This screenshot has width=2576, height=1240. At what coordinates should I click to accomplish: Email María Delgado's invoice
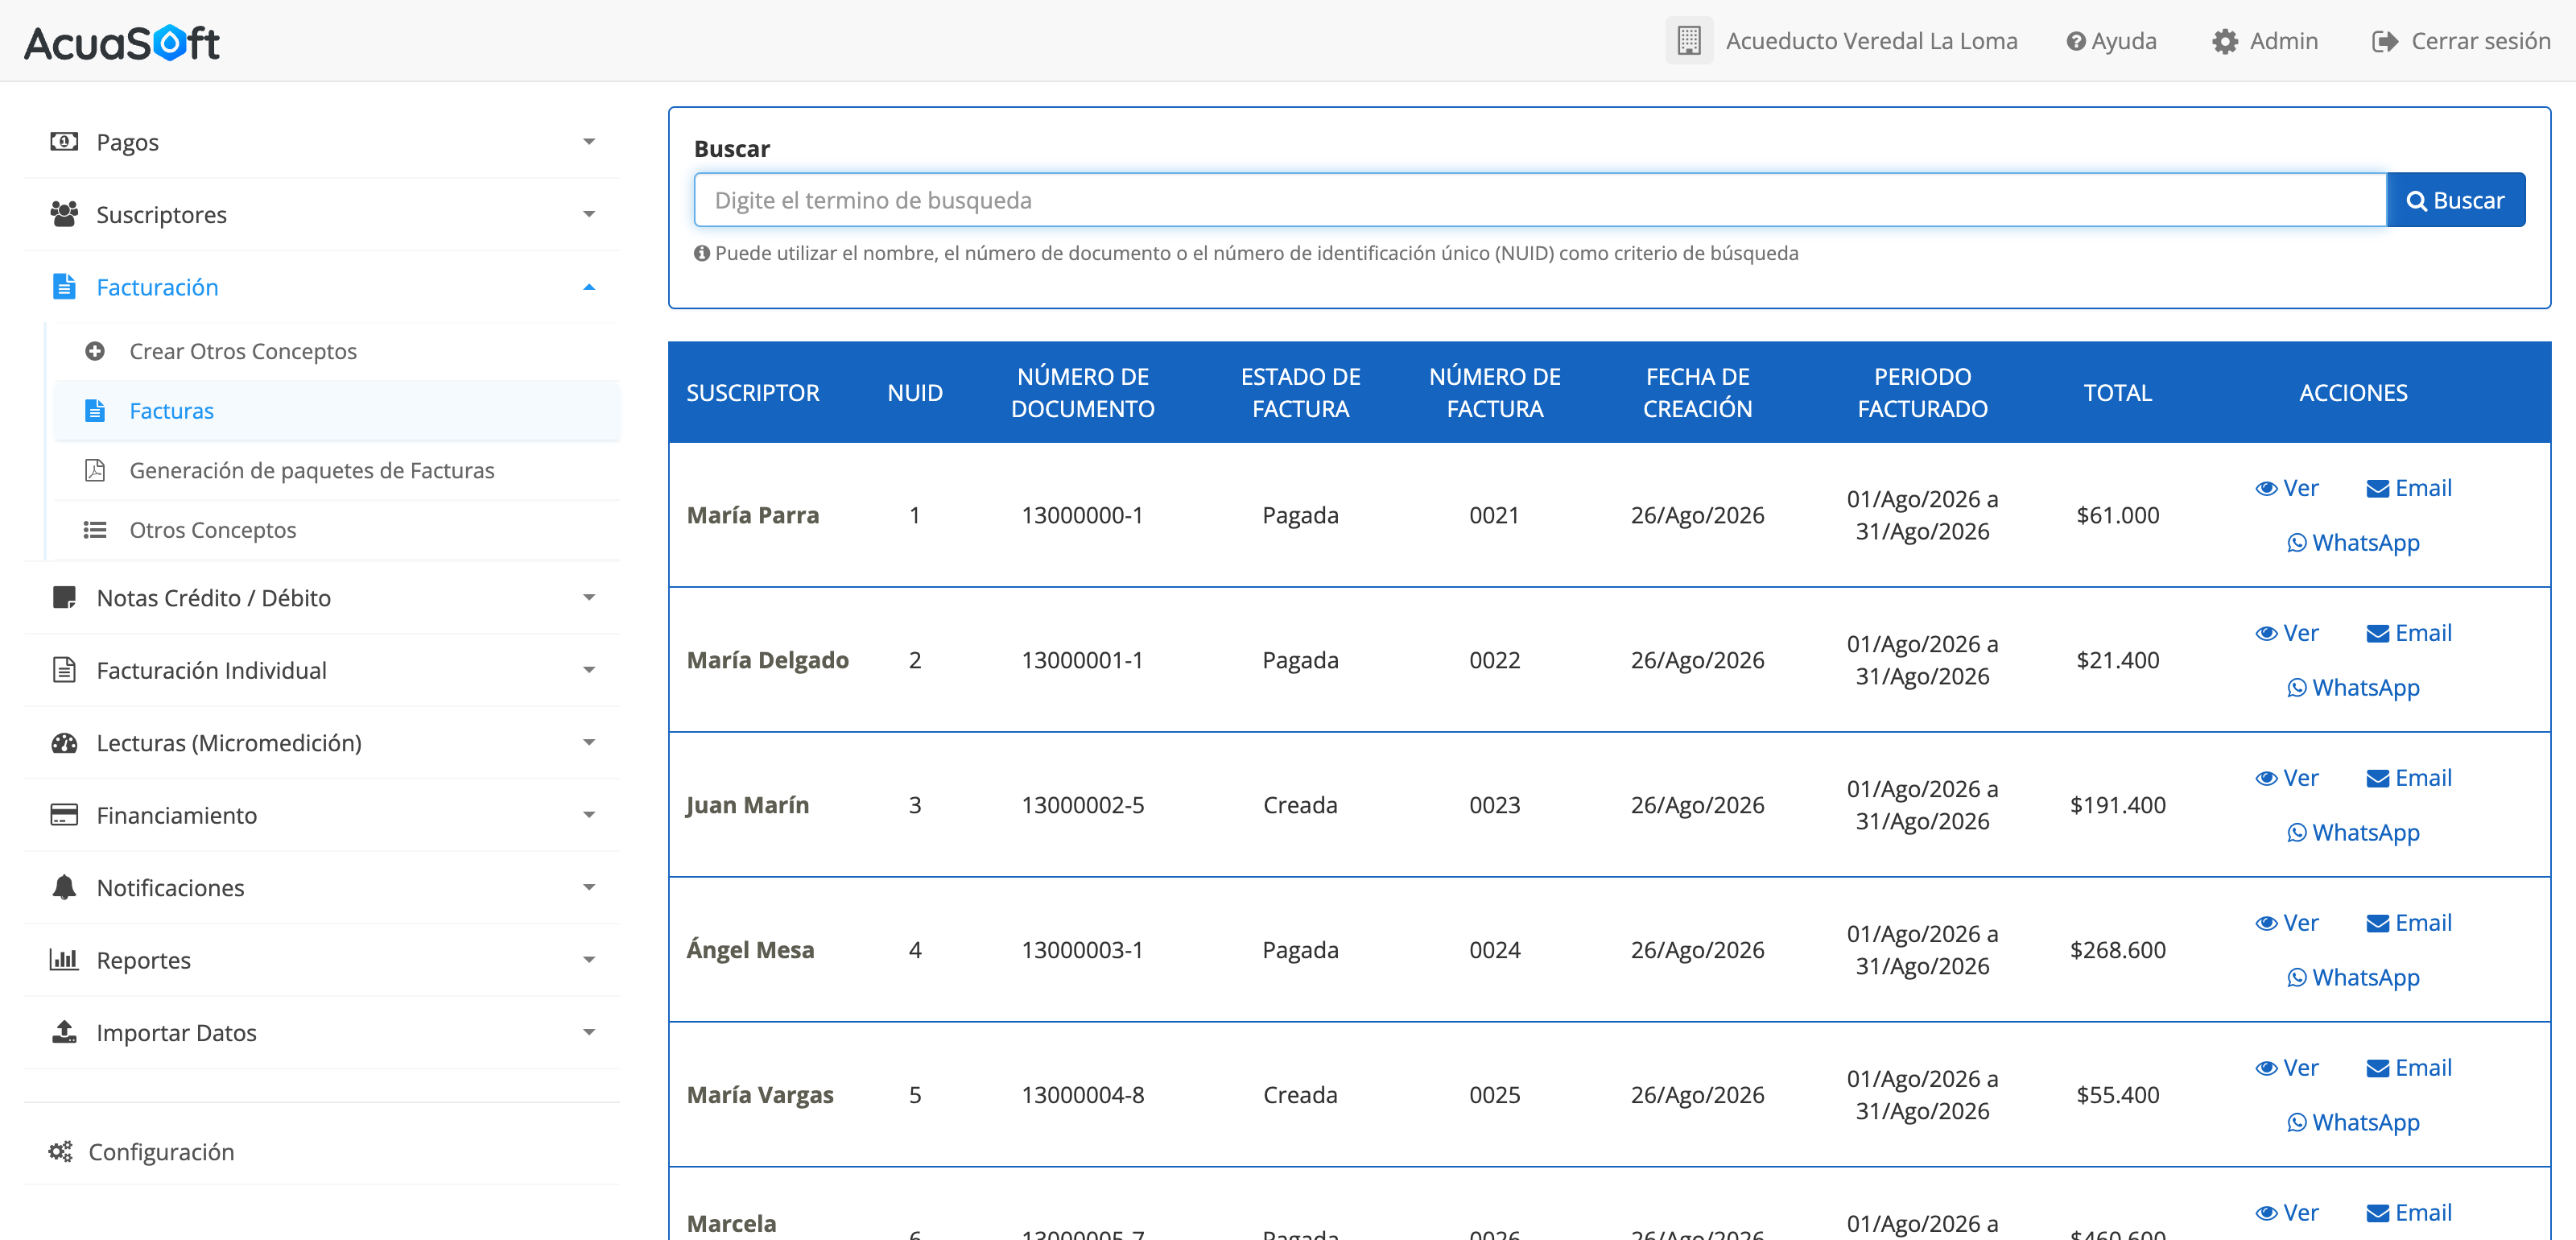[x=2409, y=633]
